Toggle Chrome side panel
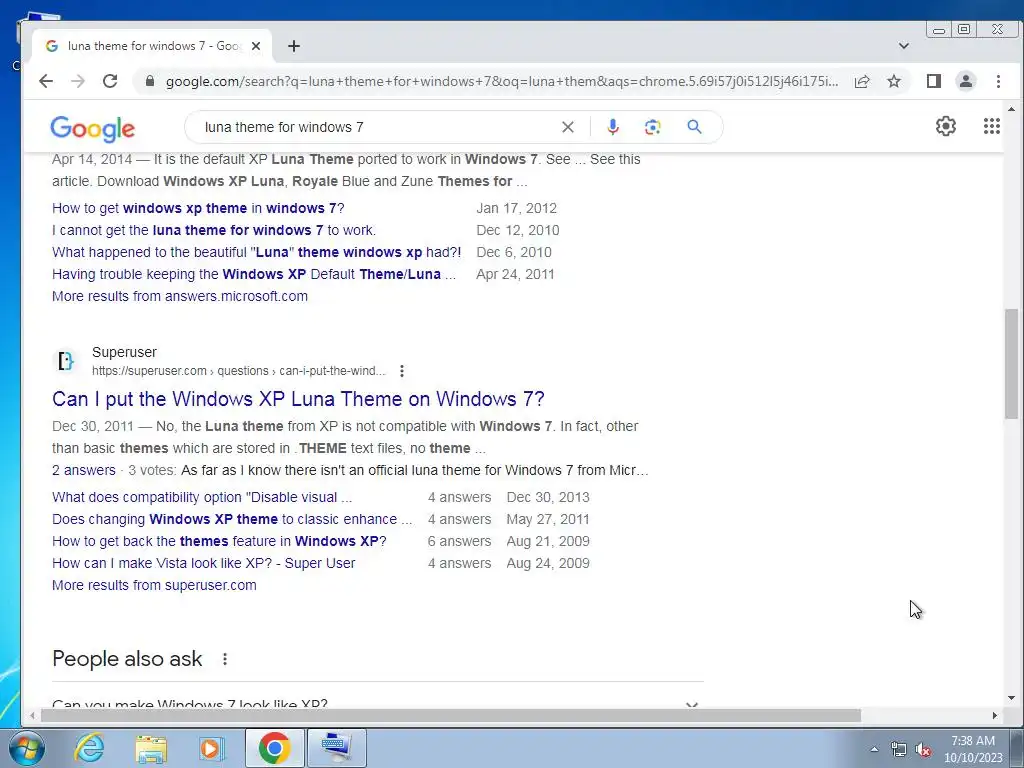 934,81
